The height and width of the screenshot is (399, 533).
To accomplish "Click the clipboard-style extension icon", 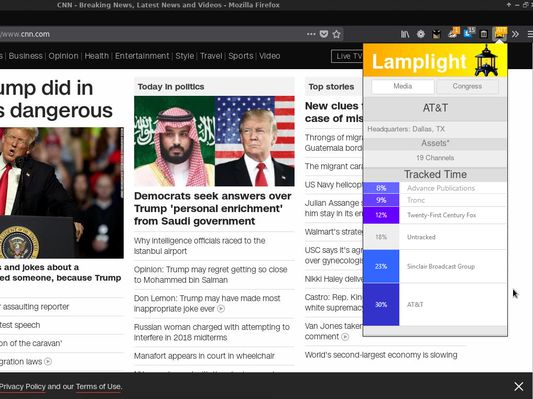I will tap(484, 34).
